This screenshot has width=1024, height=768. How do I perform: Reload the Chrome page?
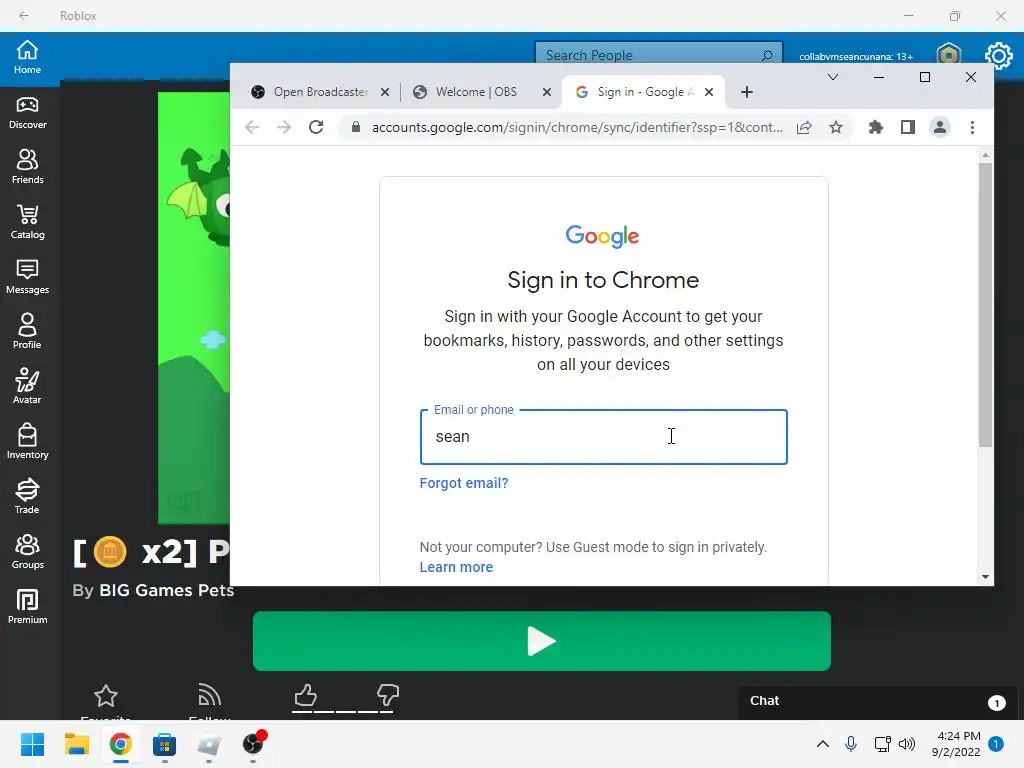click(316, 127)
